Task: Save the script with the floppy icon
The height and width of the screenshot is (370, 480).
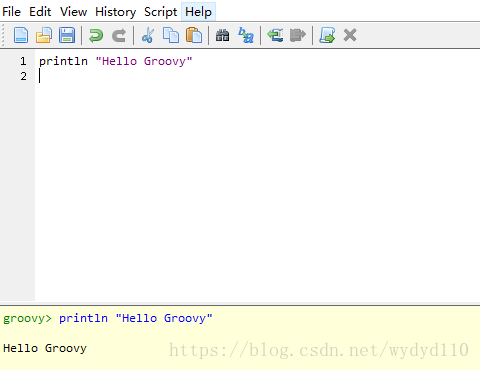Action: click(67, 35)
